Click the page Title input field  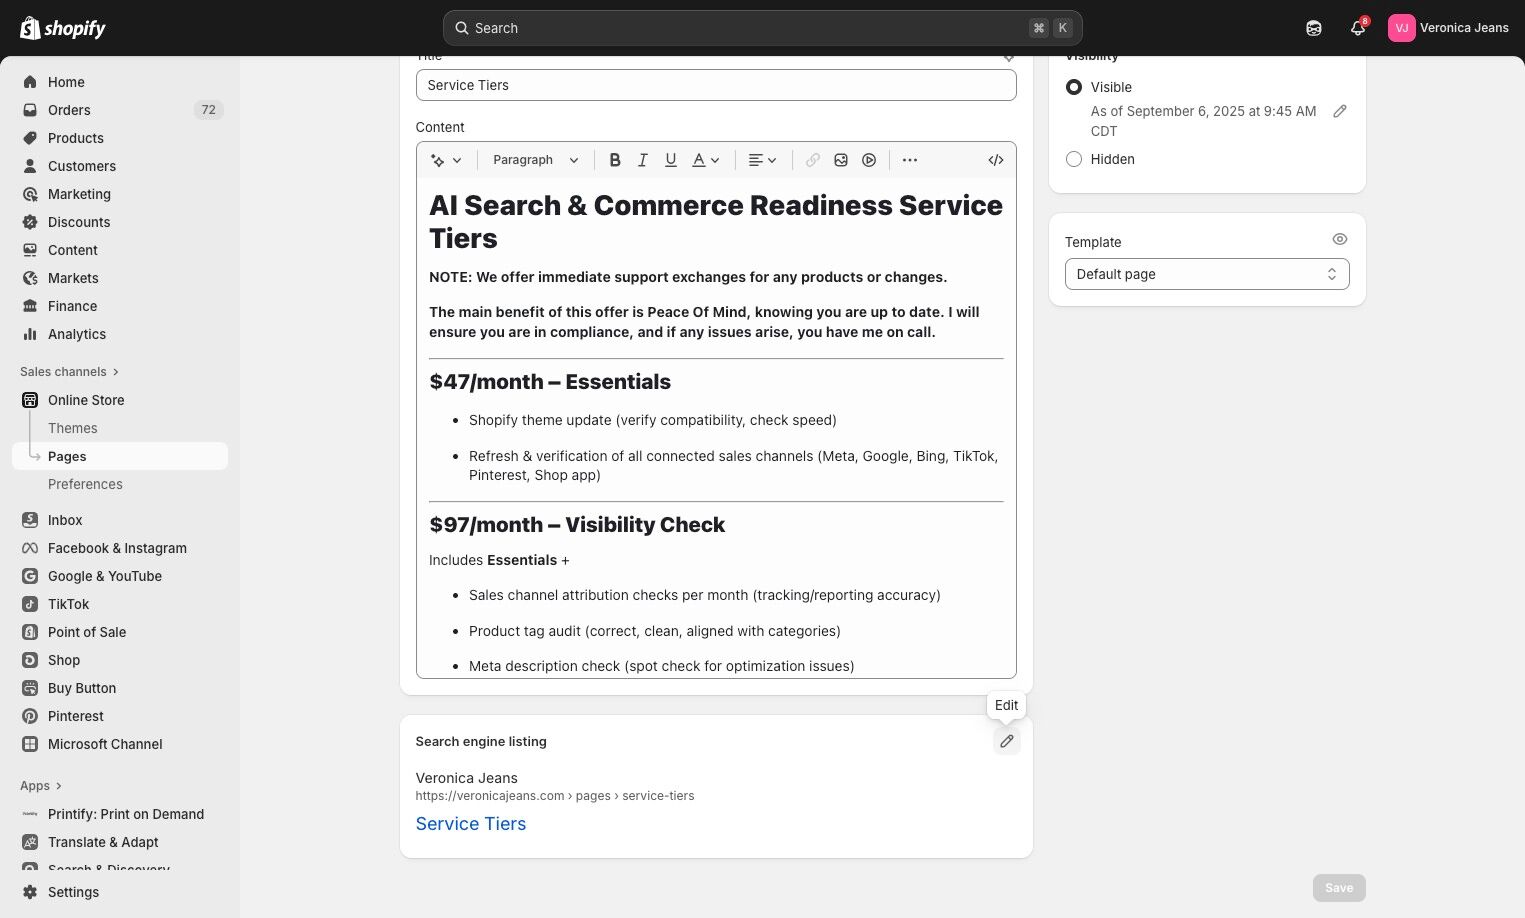tap(716, 85)
